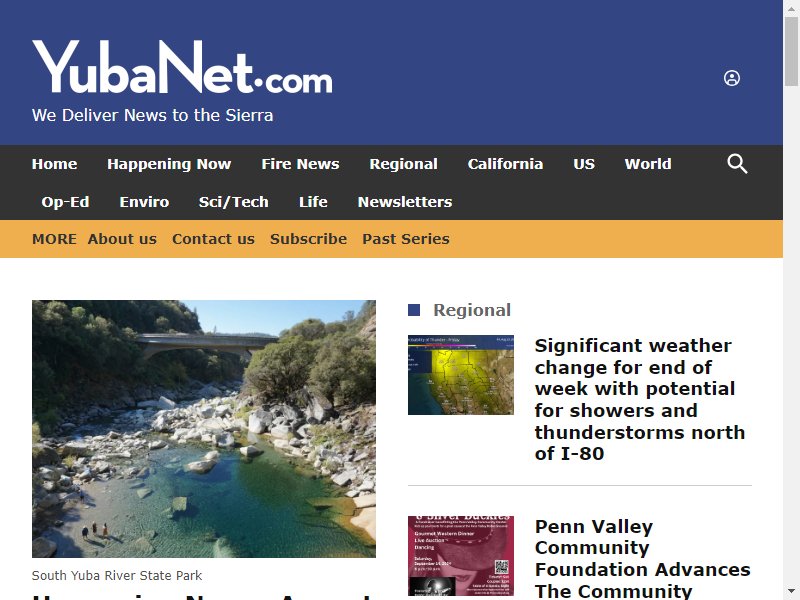Open the search magnifier icon
The width and height of the screenshot is (800, 600).
click(x=737, y=164)
